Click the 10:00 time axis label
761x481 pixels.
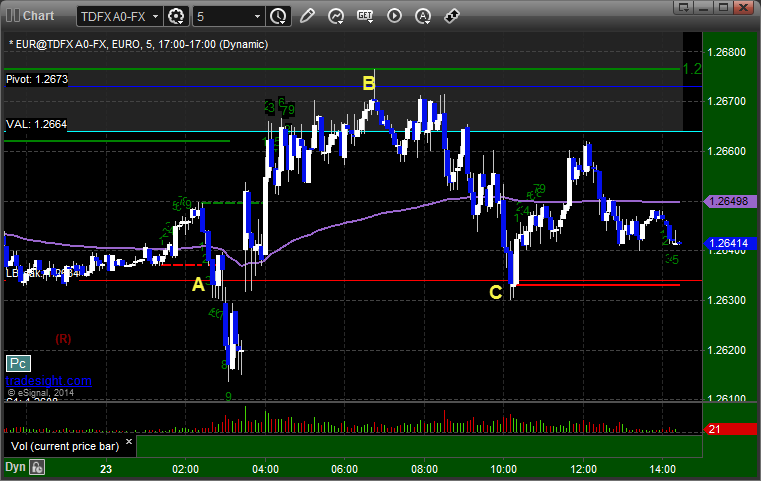[x=503, y=469]
